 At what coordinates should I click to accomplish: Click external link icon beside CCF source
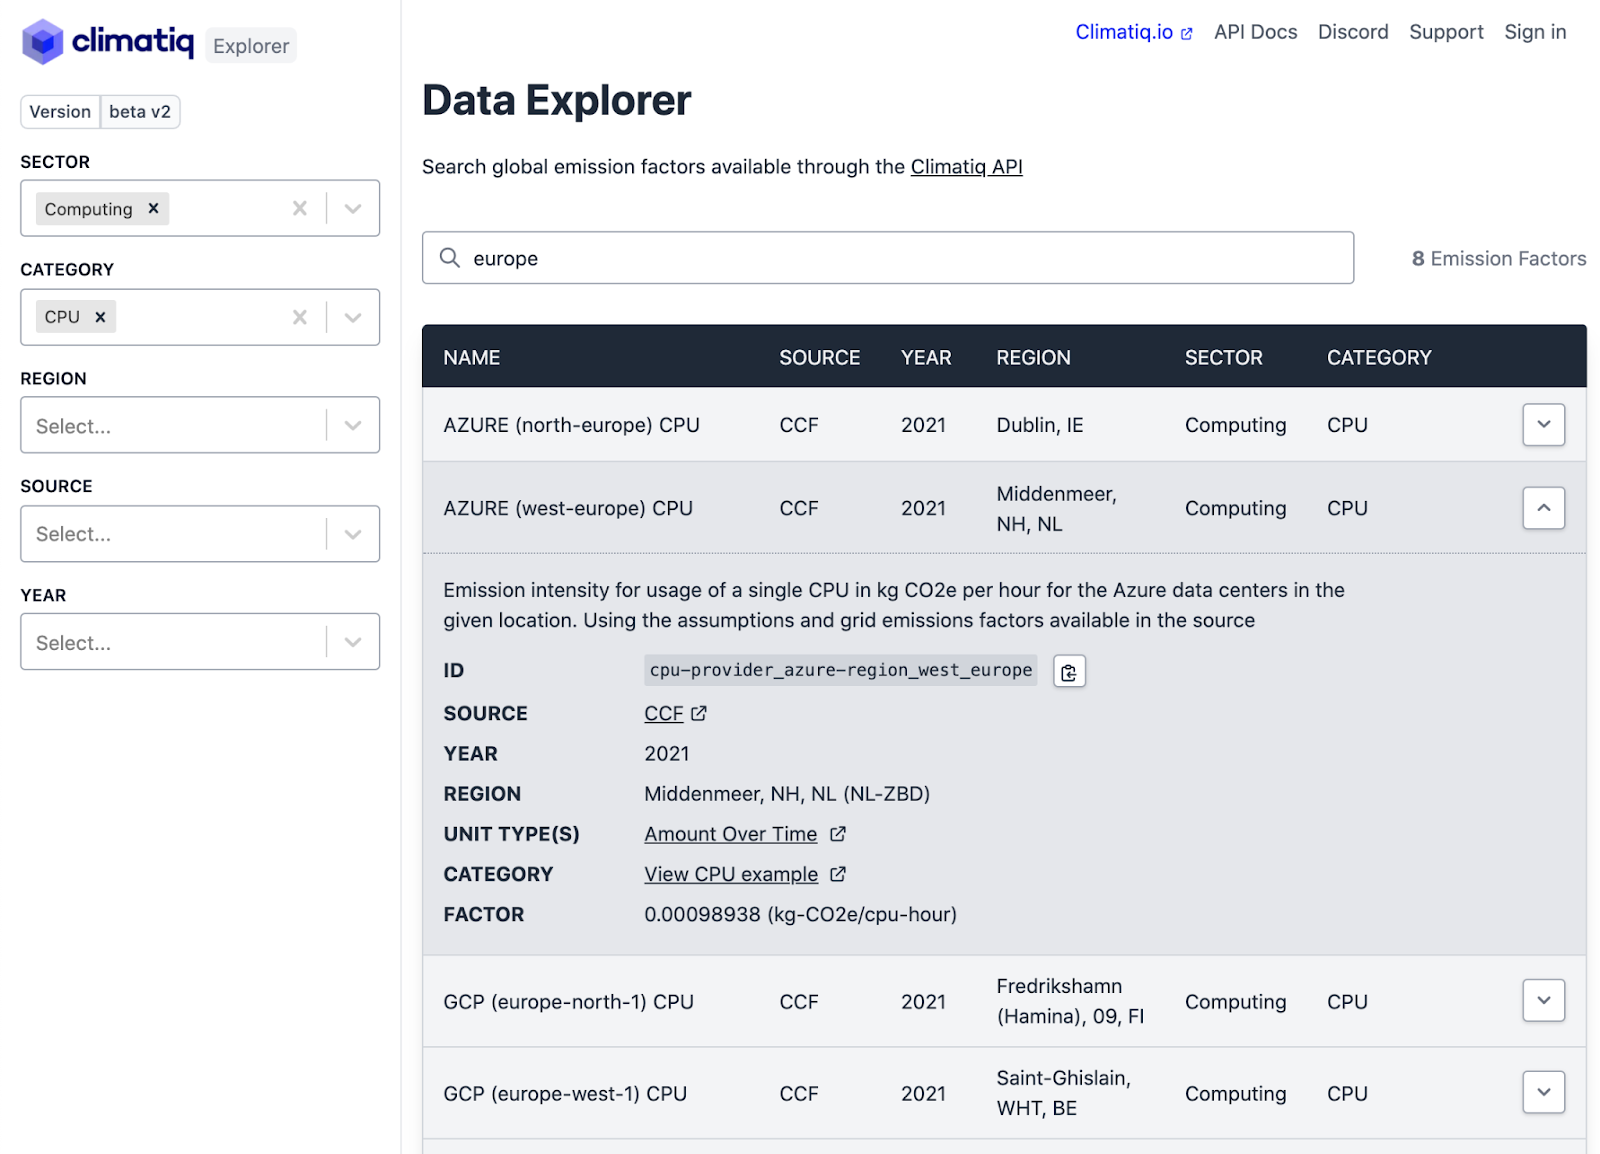pyautogui.click(x=699, y=713)
